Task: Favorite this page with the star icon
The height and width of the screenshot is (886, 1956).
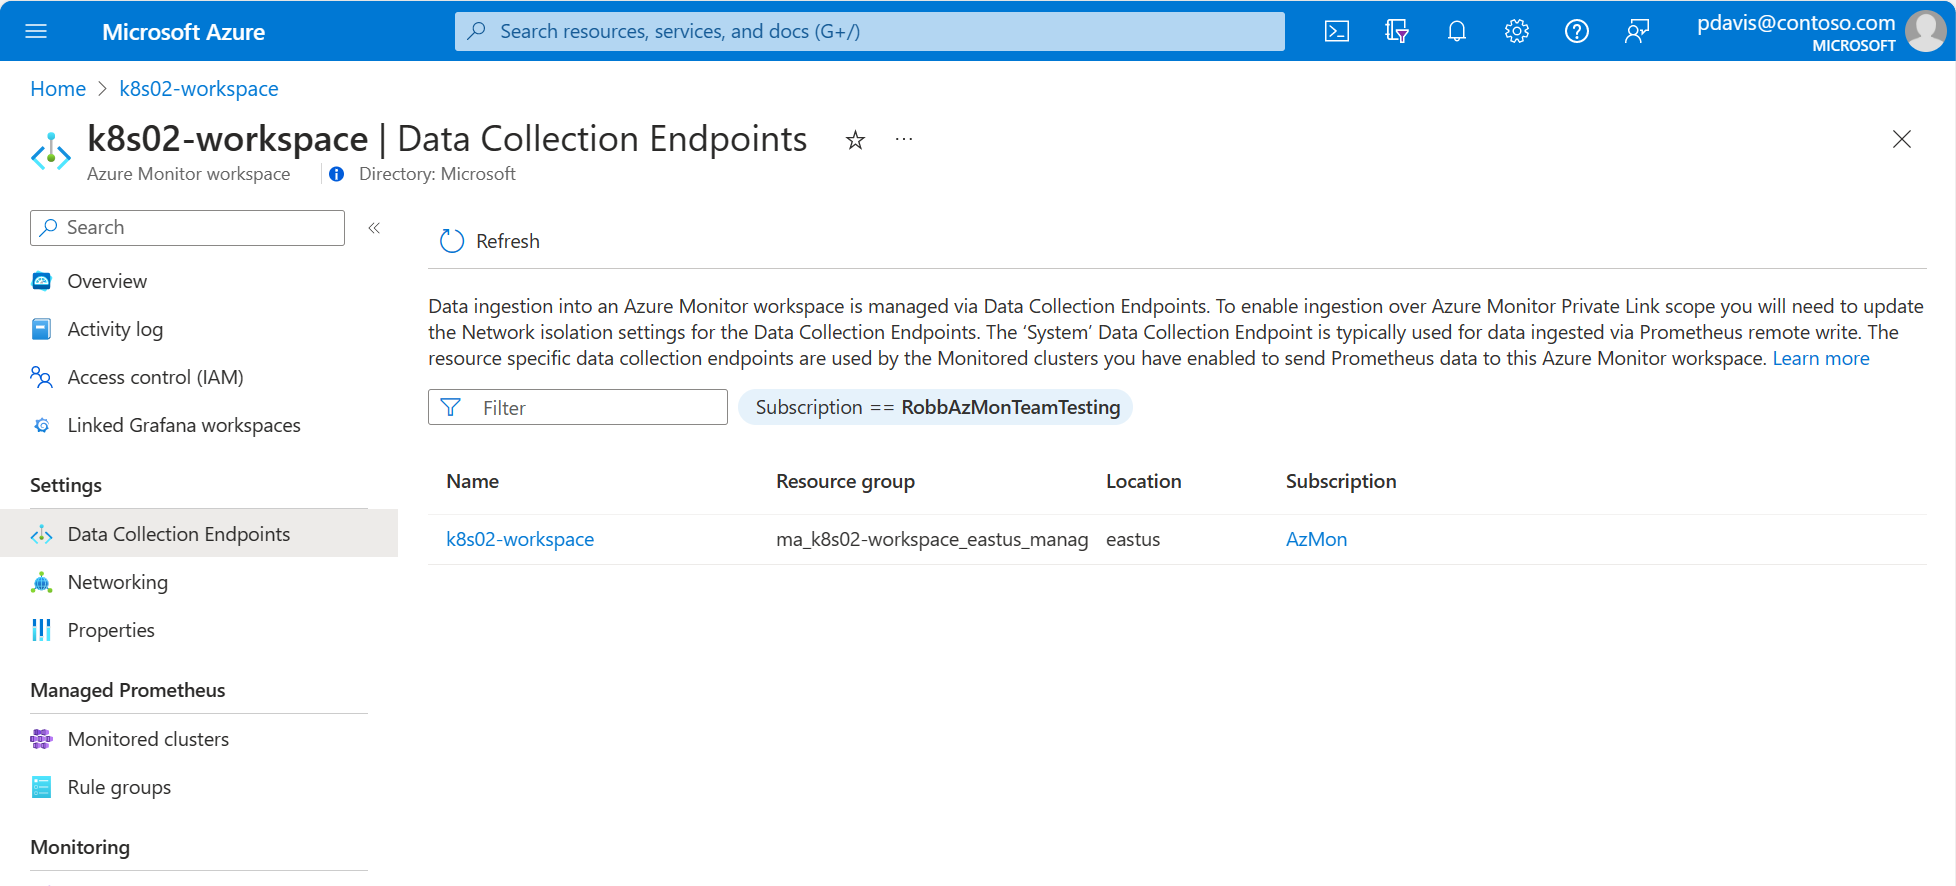Action: click(x=855, y=140)
